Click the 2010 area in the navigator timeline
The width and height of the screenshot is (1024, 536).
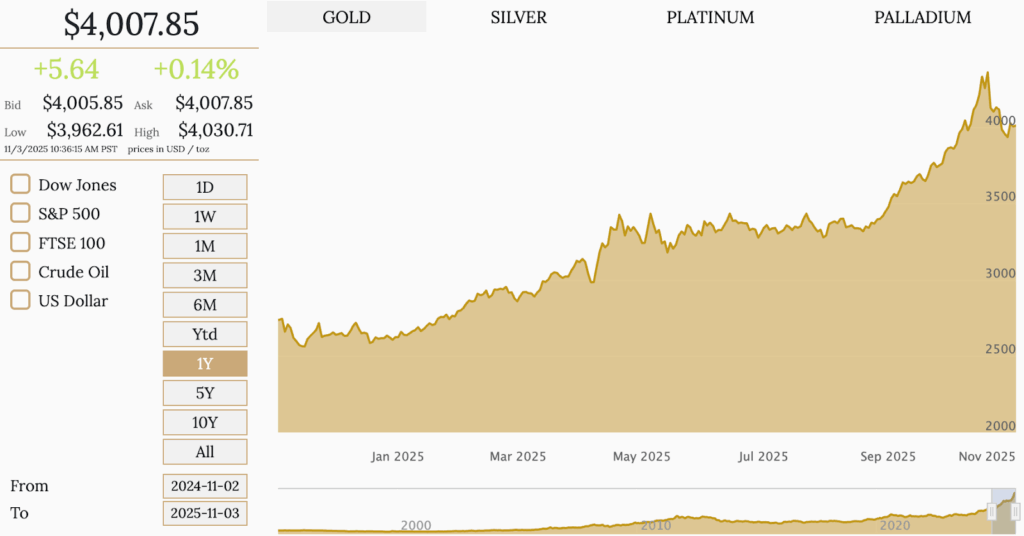(x=656, y=525)
